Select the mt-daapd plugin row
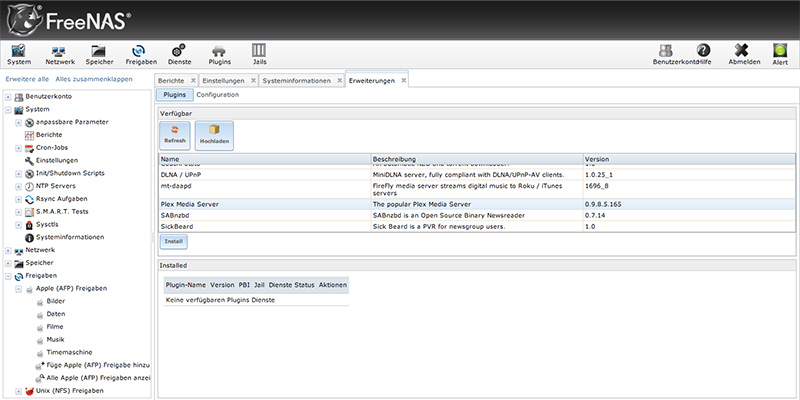800x400 pixels. pyautogui.click(x=477, y=189)
